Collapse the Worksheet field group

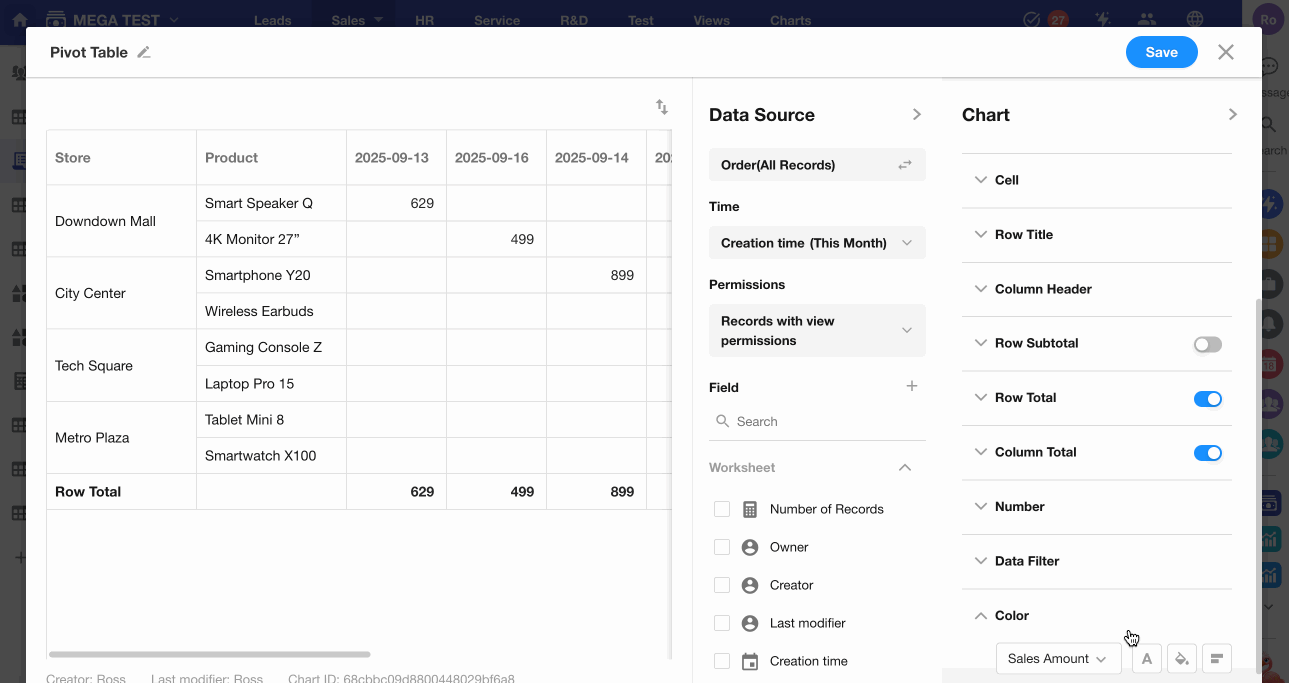(904, 468)
